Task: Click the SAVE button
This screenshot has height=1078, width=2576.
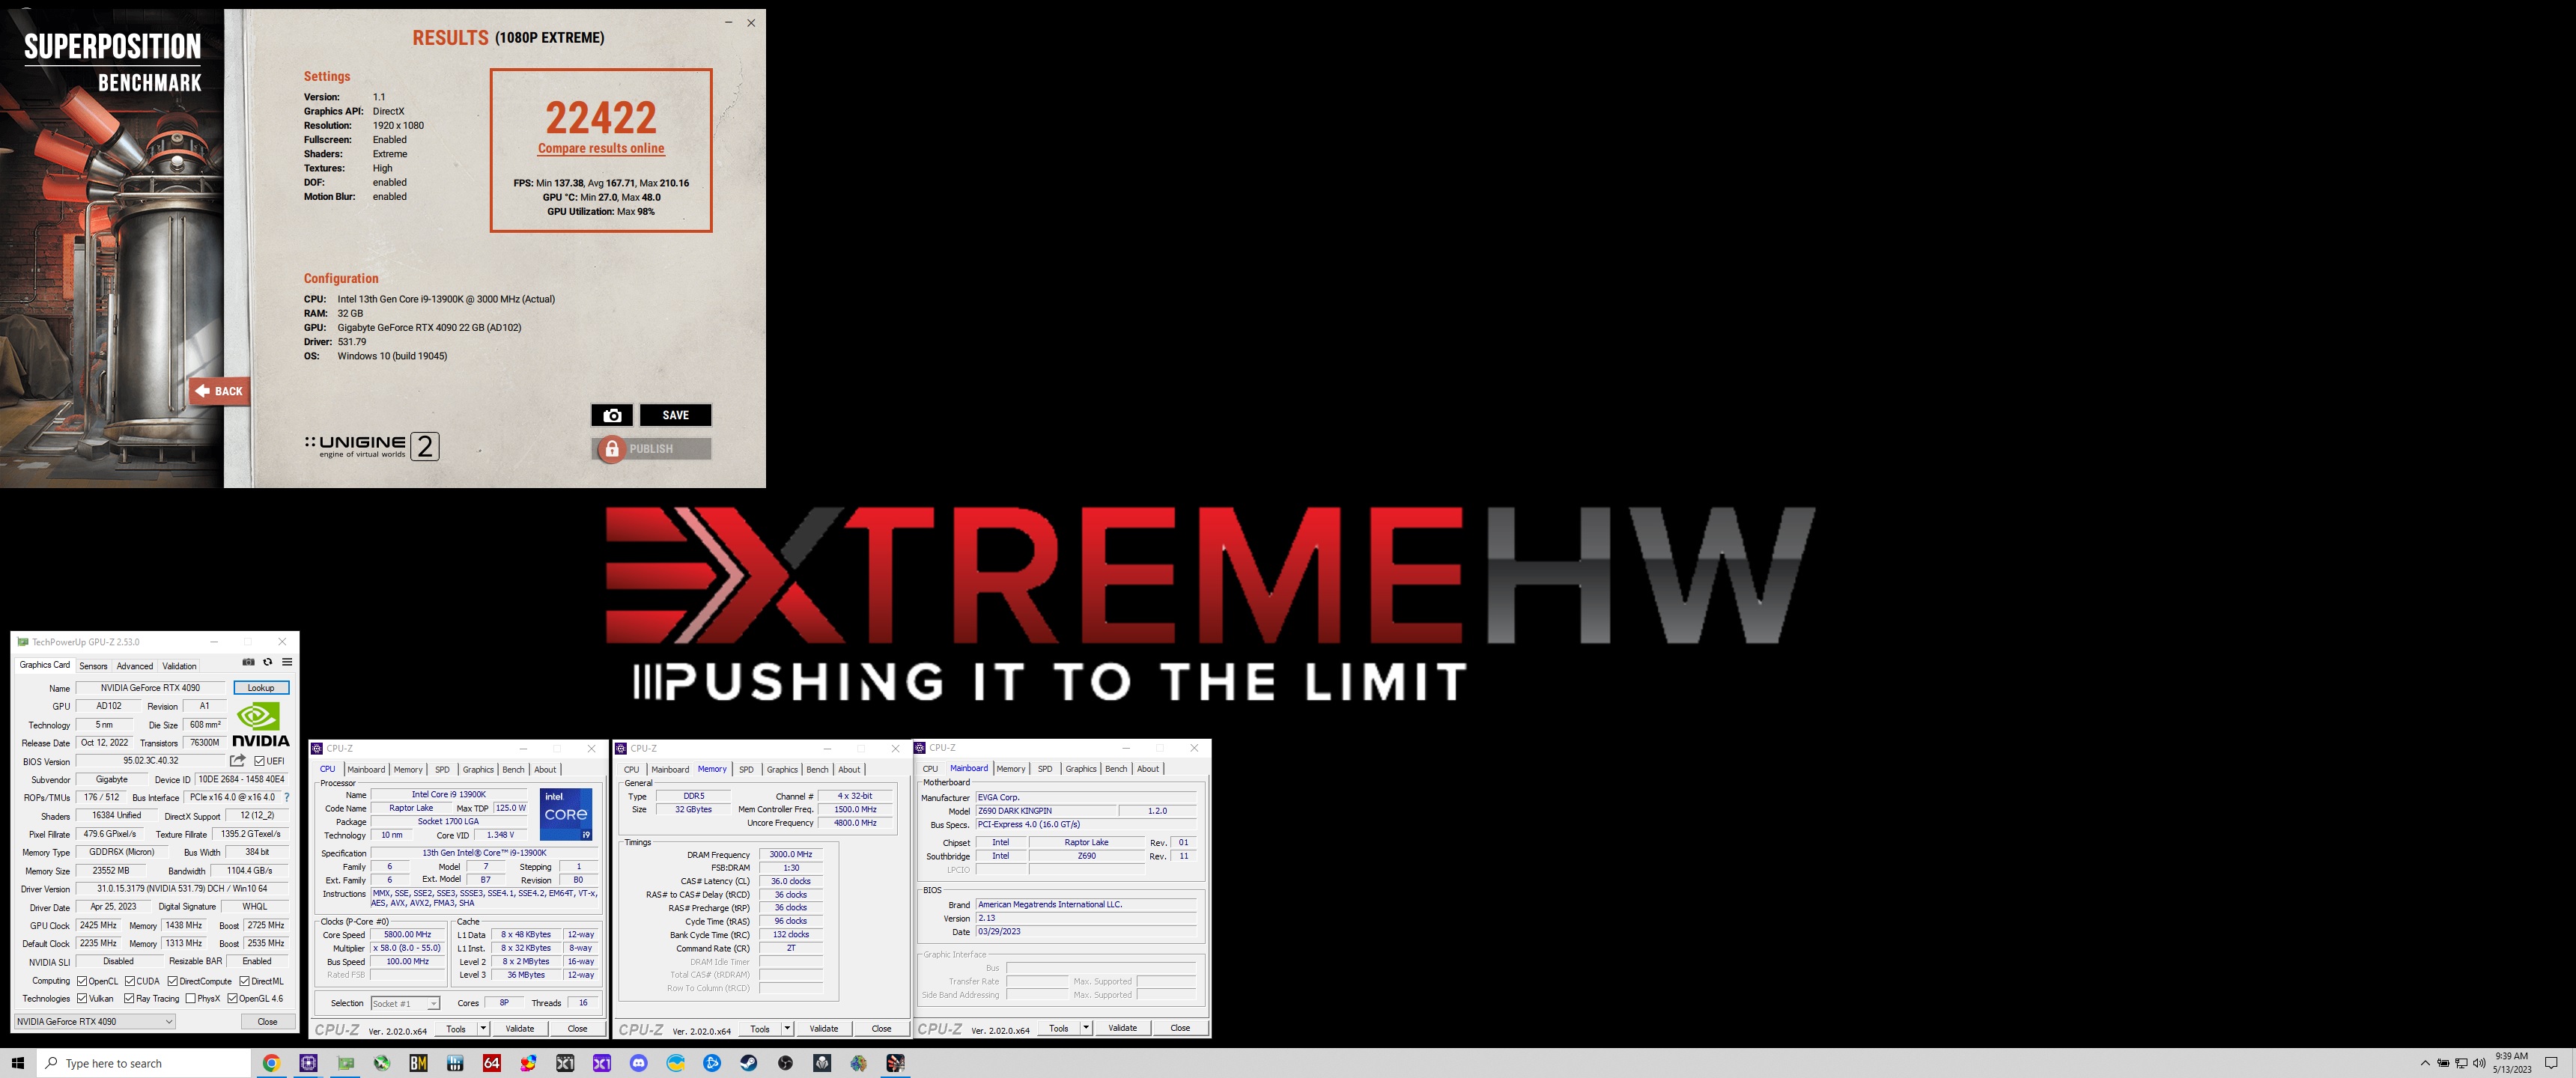Action: 675,415
